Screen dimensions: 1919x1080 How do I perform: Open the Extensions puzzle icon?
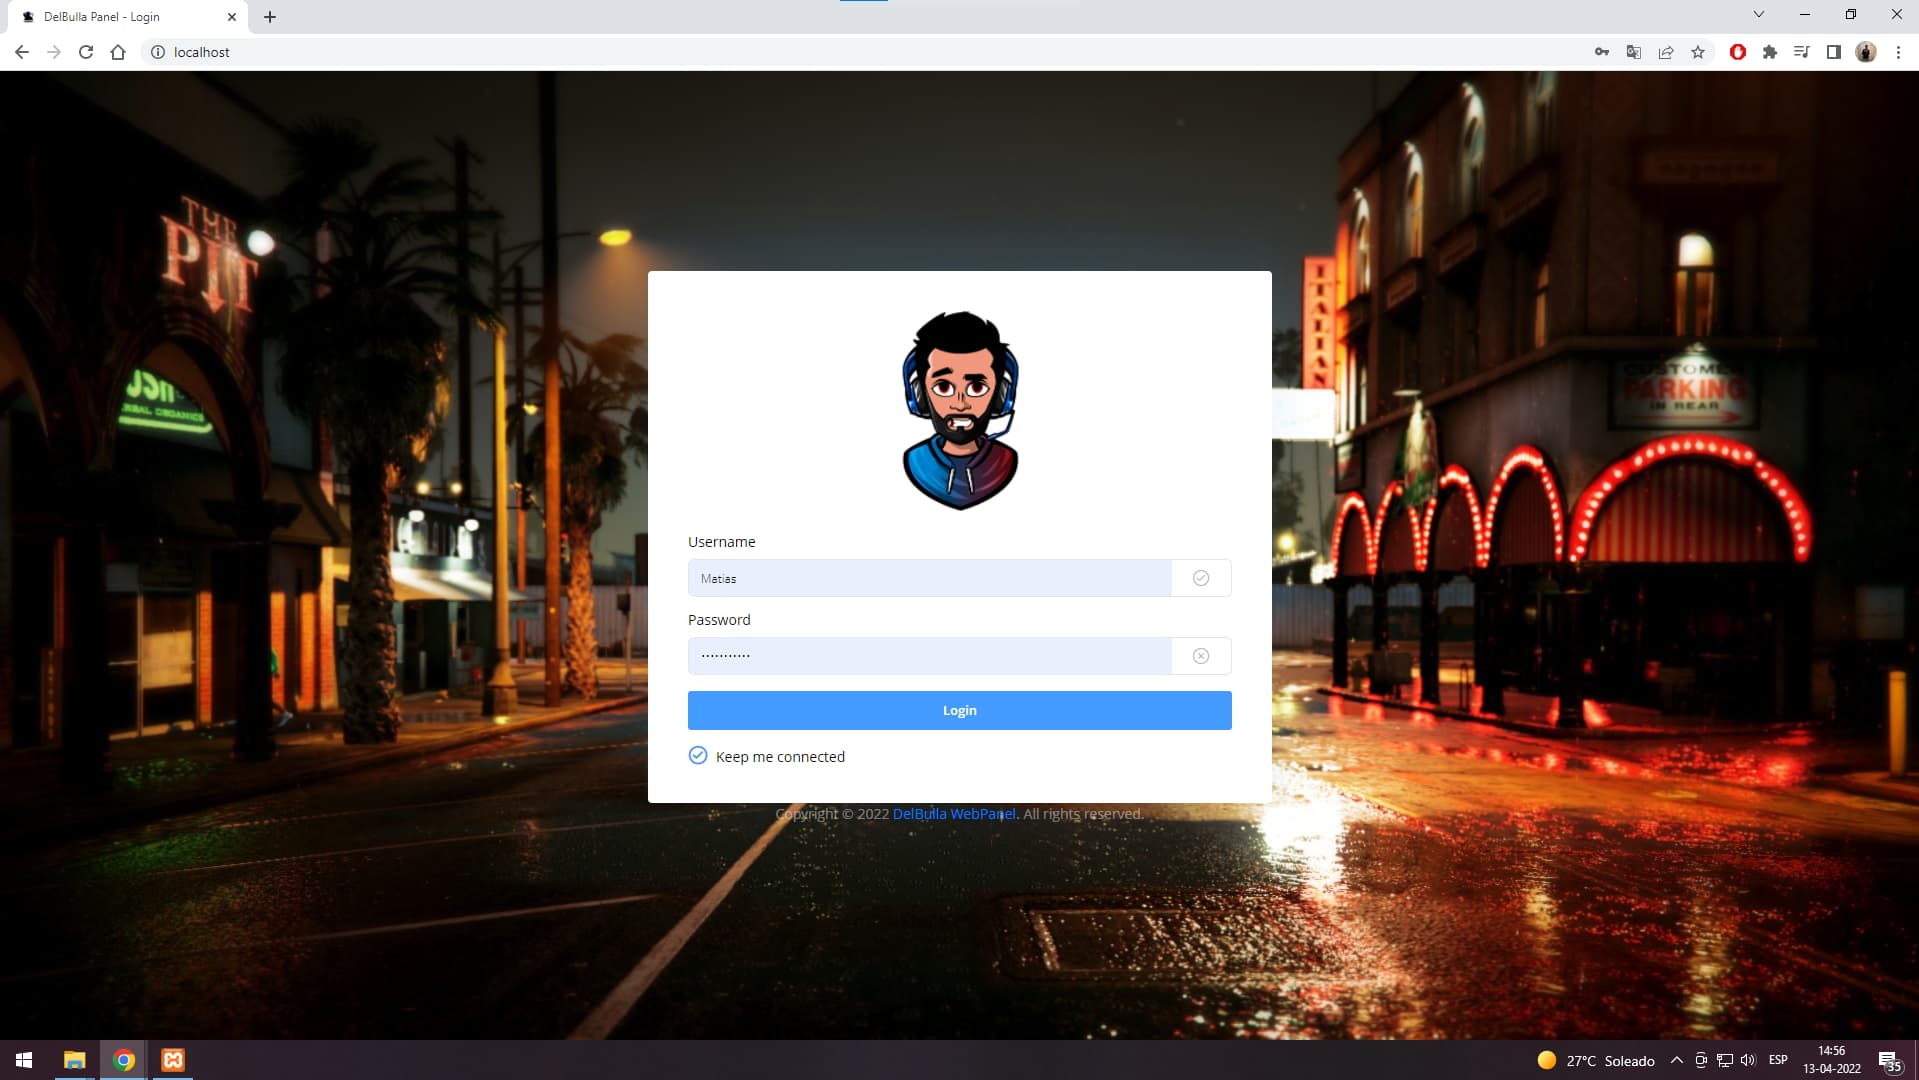tap(1770, 52)
